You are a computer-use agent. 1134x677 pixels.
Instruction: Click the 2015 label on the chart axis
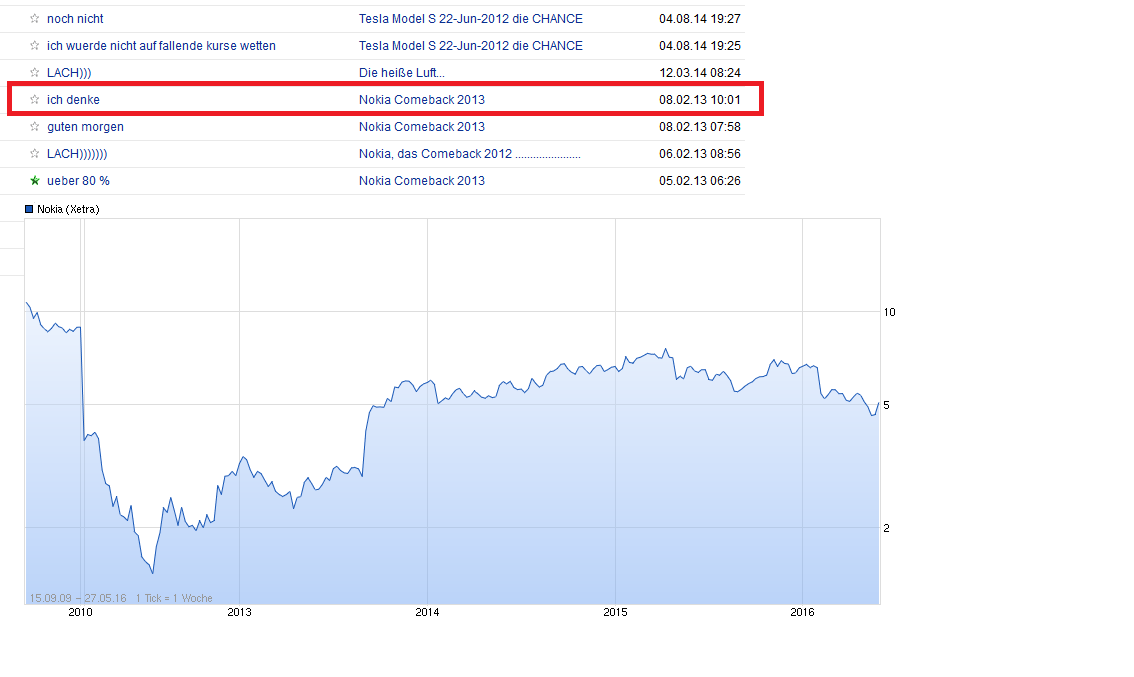(x=615, y=612)
